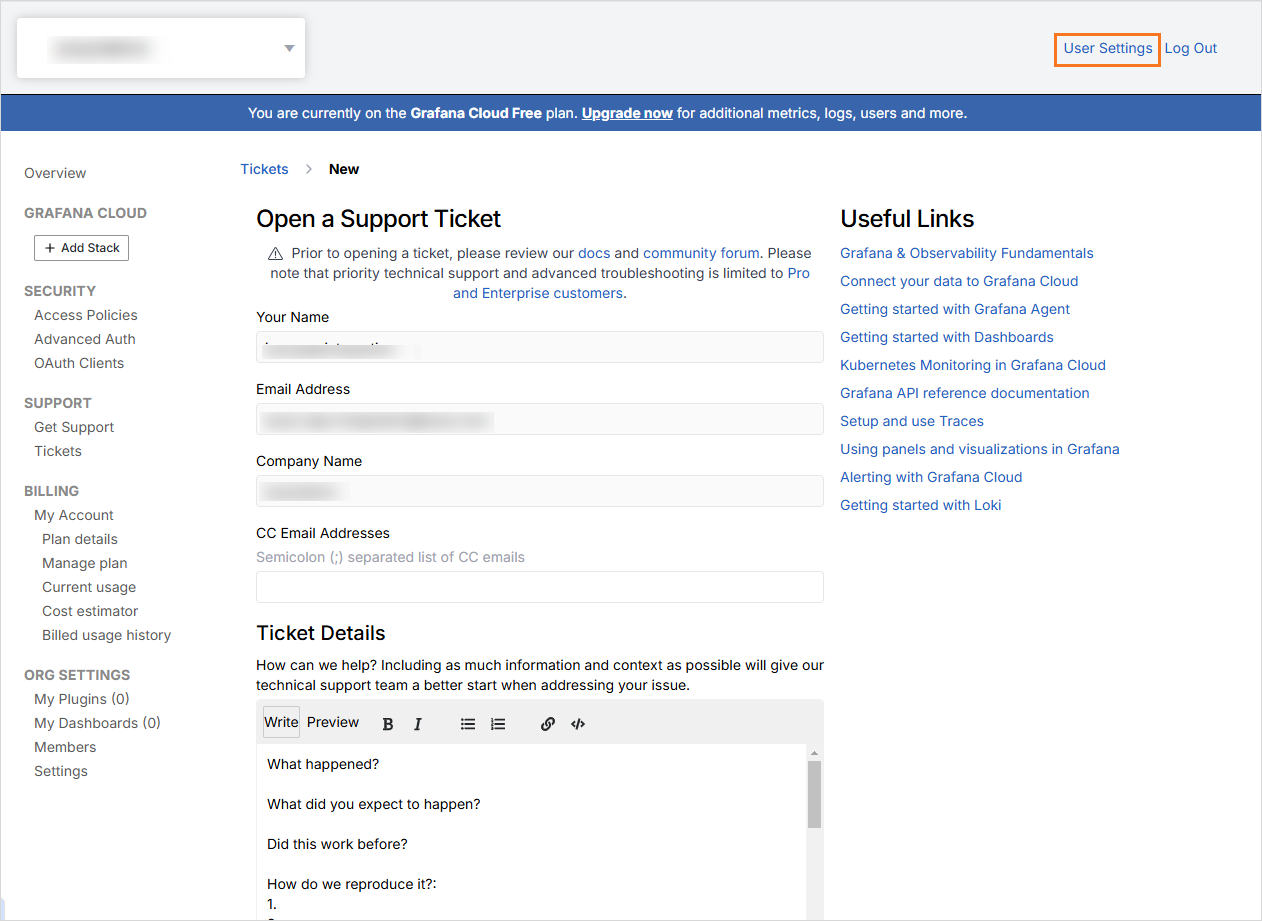Open Using panels and visualizations link
The width and height of the screenshot is (1262, 921).
pos(980,449)
